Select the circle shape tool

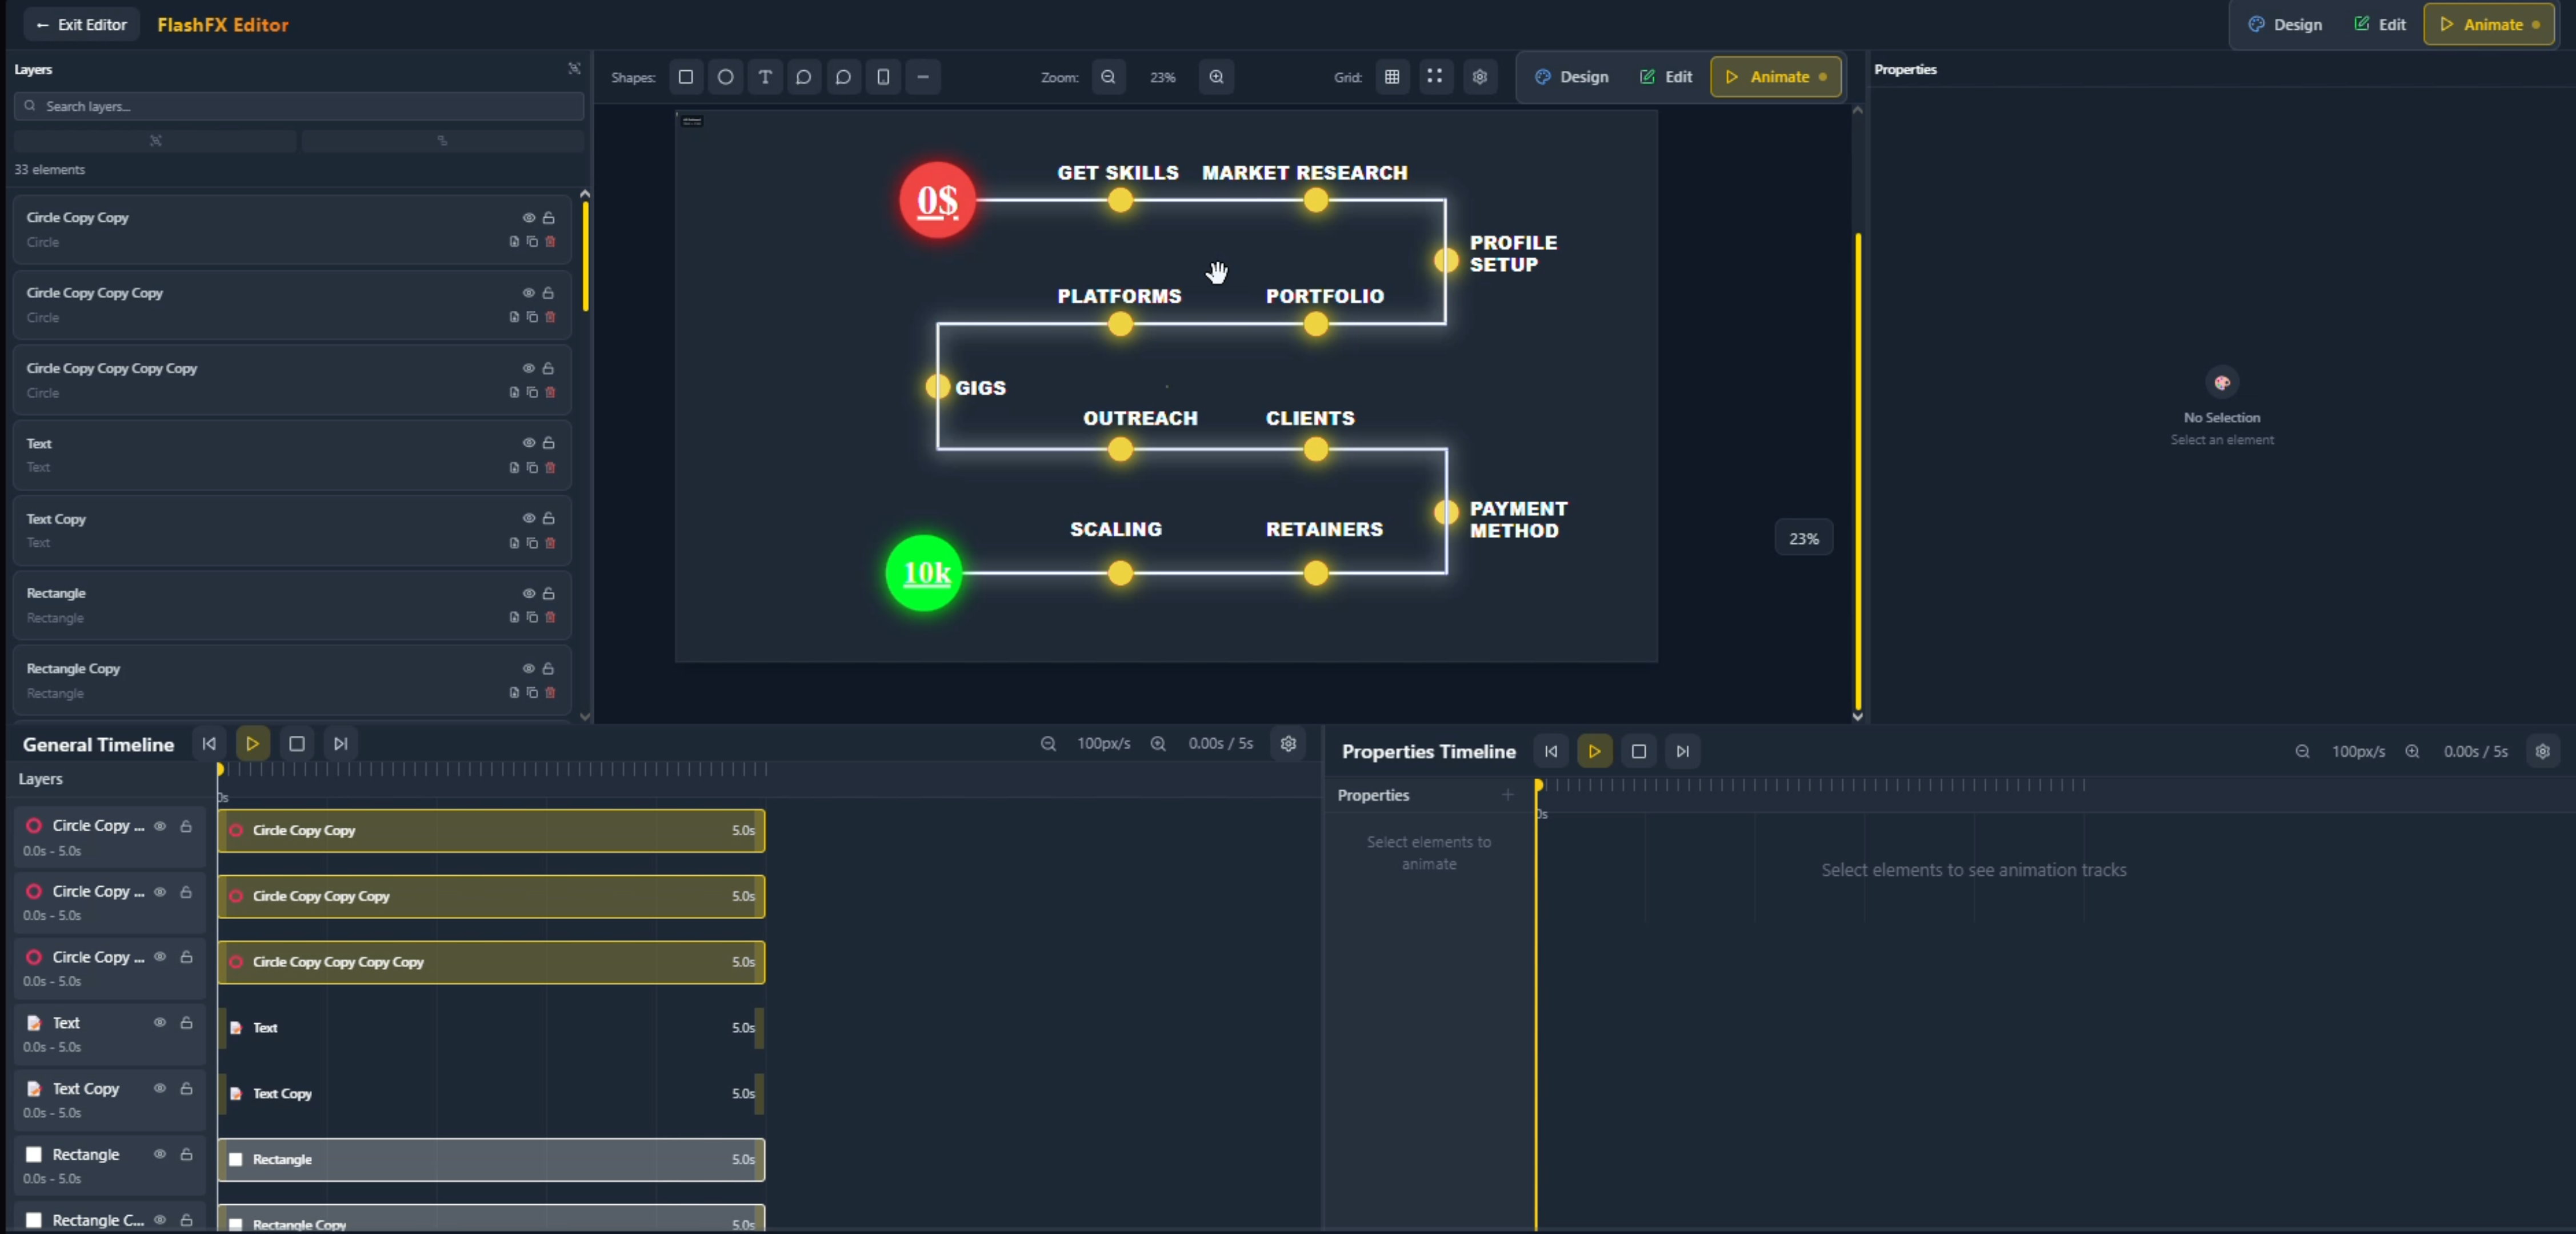[726, 77]
